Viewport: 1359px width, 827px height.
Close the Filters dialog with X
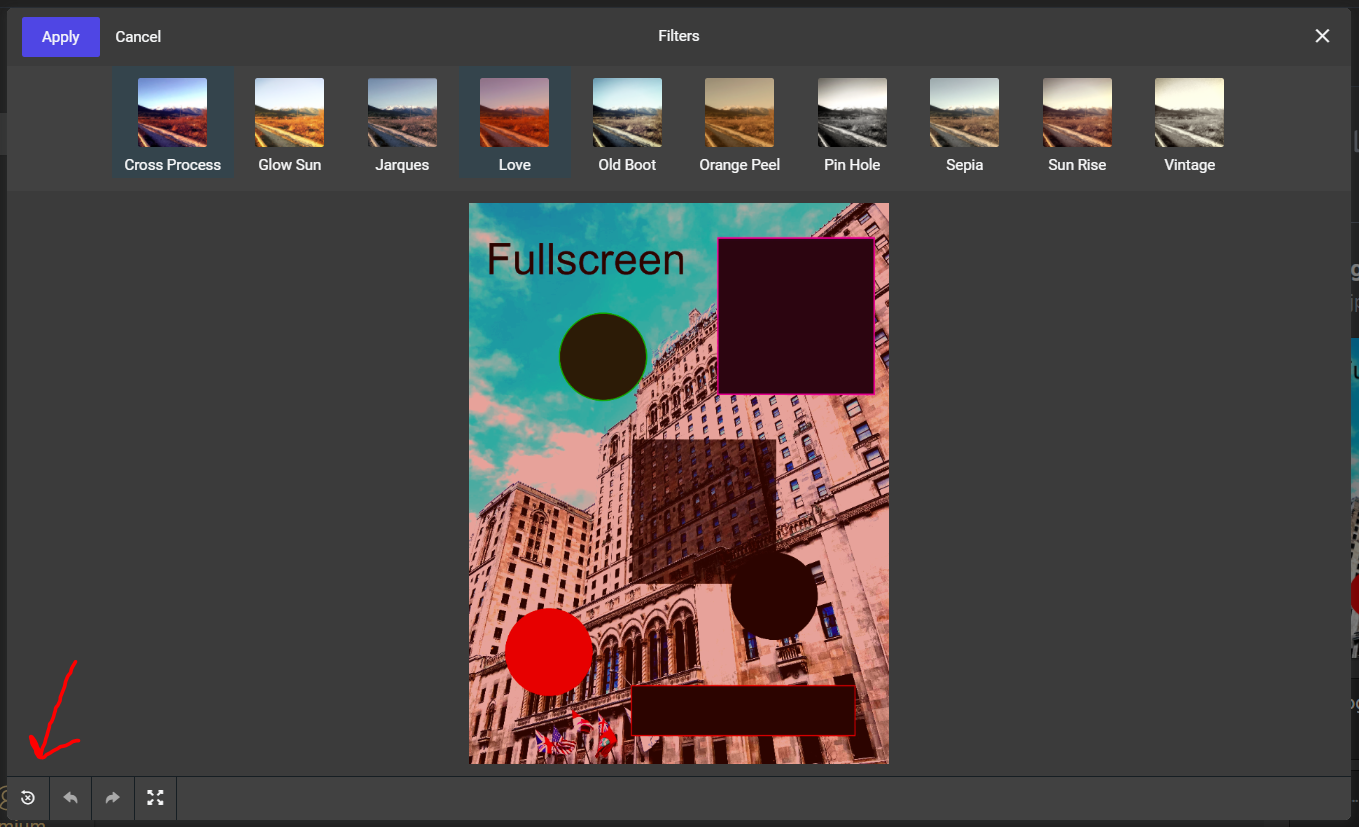1322,36
